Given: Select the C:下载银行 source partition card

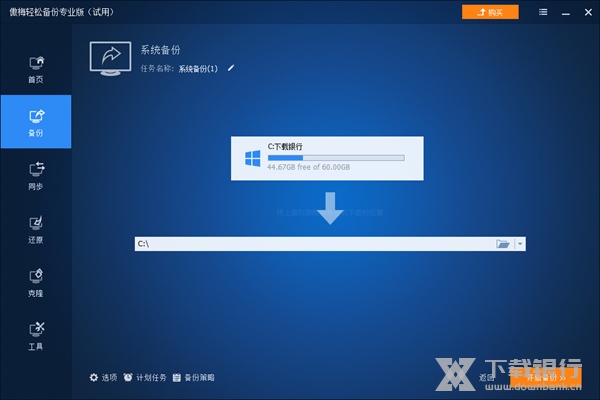Looking at the screenshot, I should click(327, 158).
